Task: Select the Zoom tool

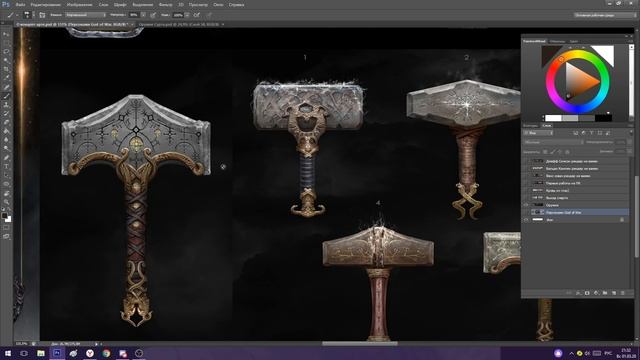Action: tap(7, 202)
